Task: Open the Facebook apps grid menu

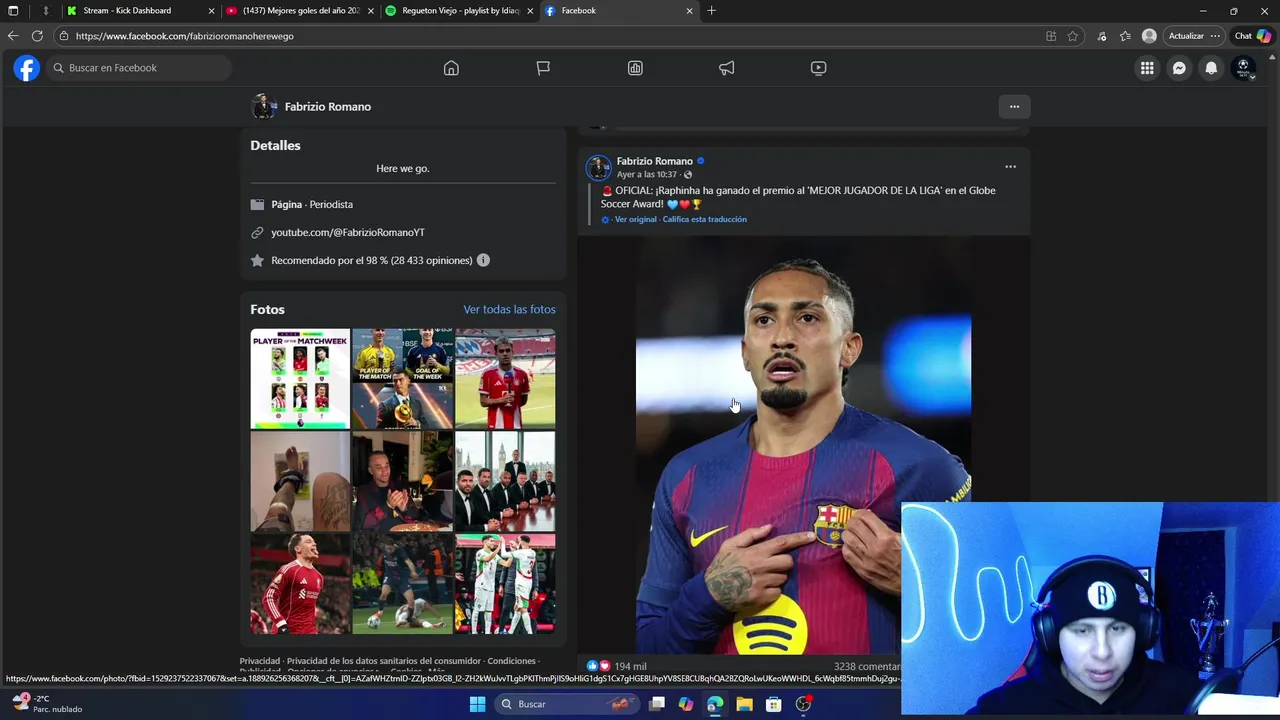Action: 1147,68
